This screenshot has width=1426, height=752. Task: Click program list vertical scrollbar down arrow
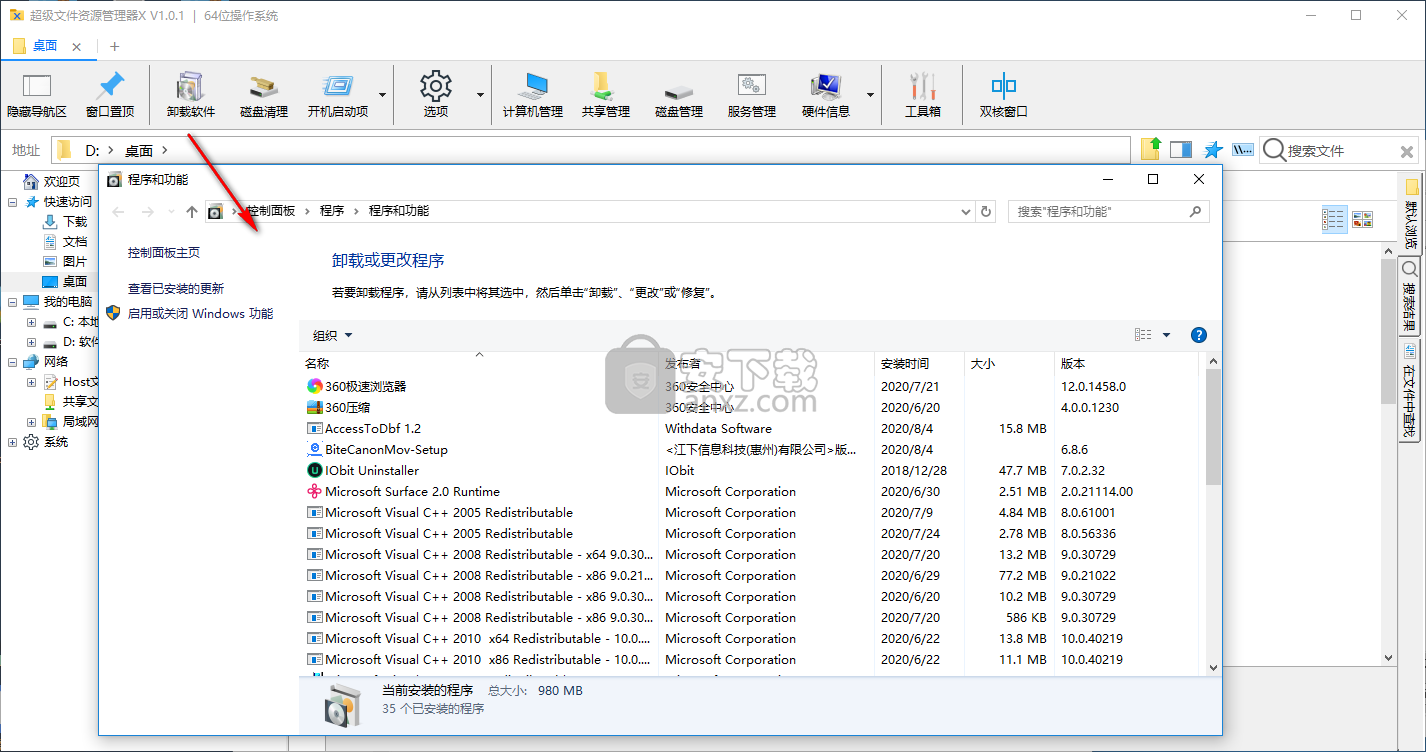coord(1213,667)
